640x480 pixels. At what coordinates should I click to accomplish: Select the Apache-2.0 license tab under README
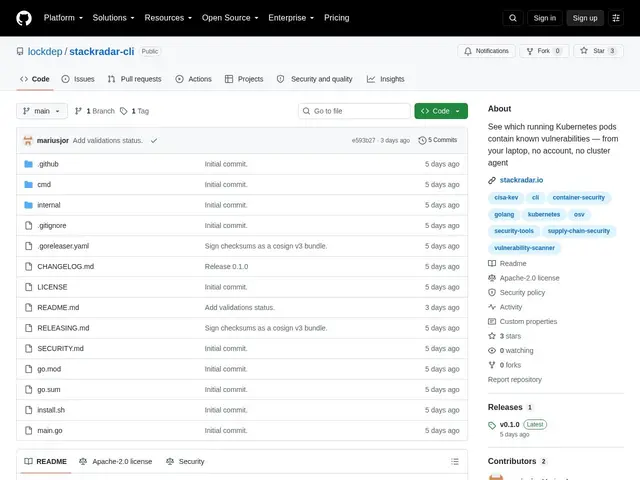(116, 462)
